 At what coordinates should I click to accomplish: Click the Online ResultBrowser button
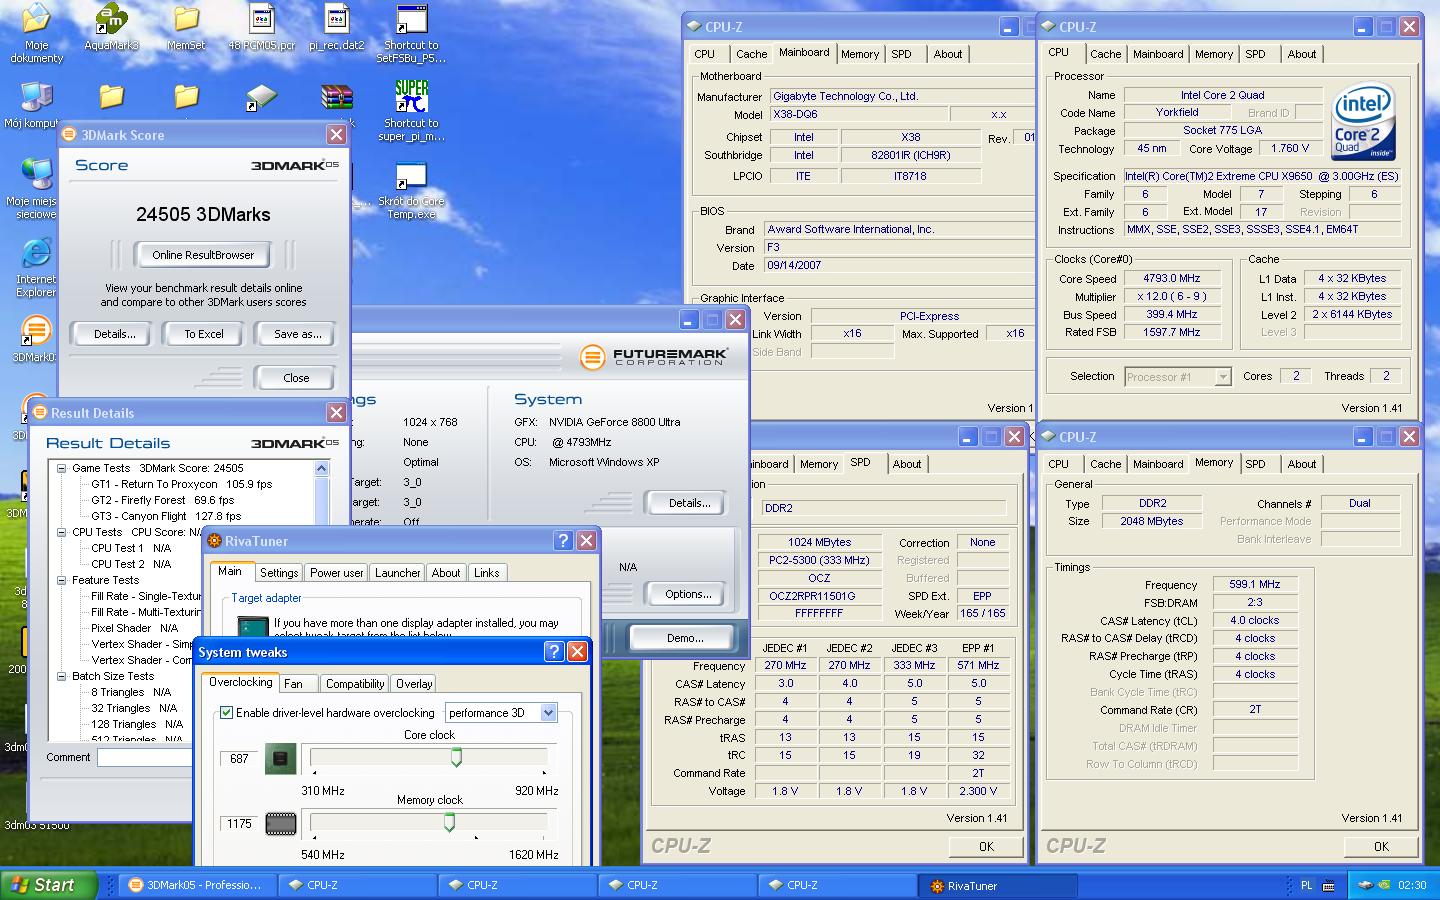(x=203, y=255)
